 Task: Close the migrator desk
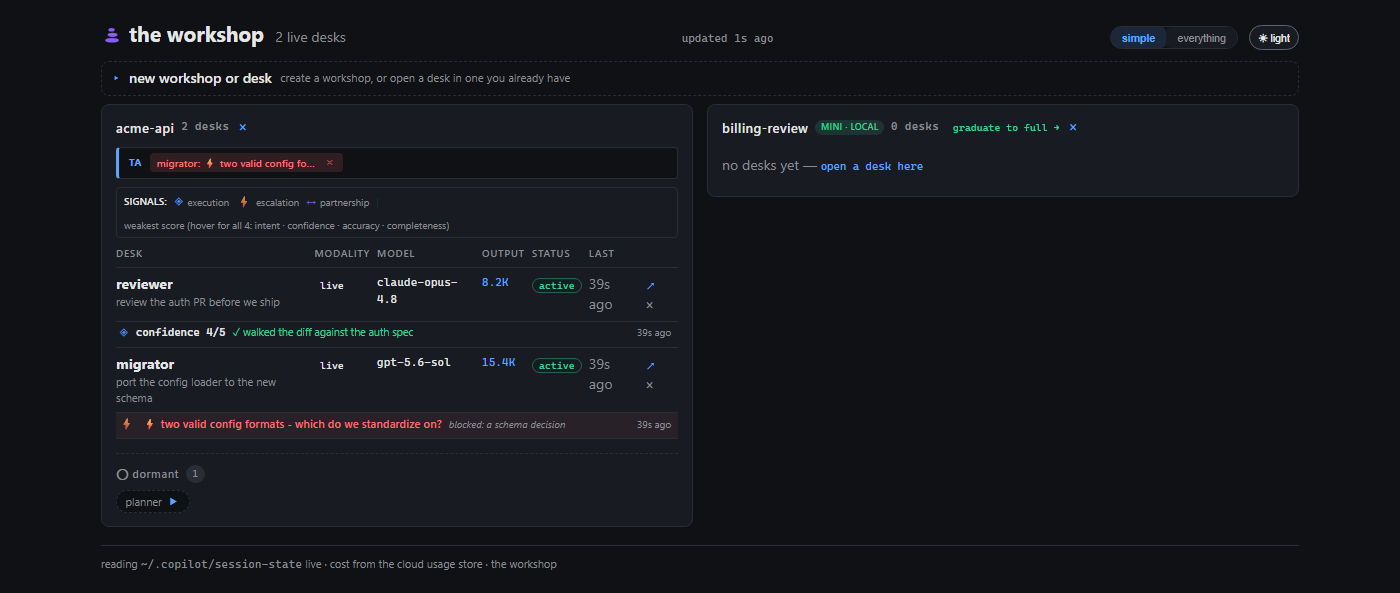pos(650,385)
